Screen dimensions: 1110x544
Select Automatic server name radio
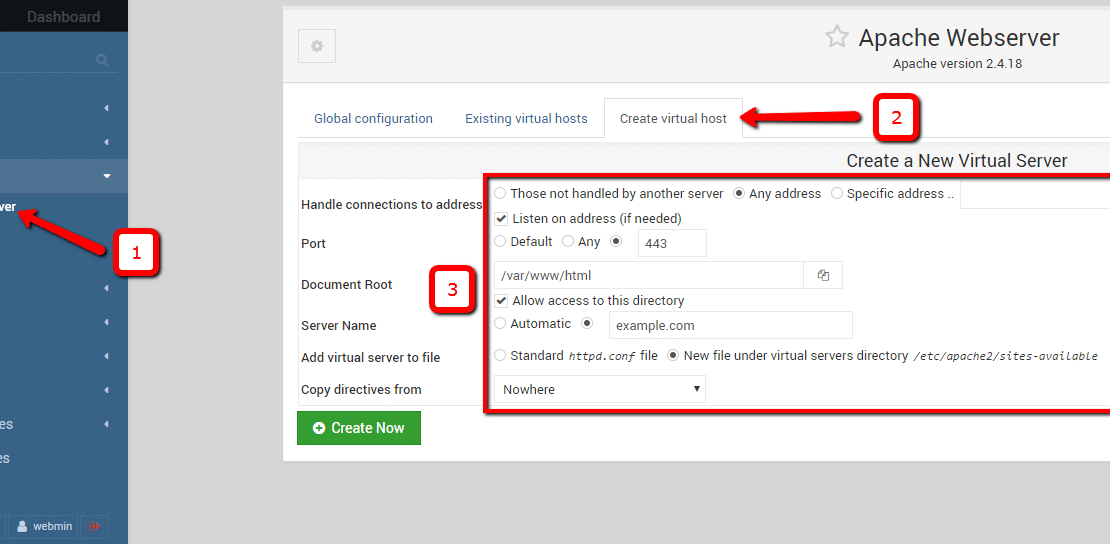500,324
